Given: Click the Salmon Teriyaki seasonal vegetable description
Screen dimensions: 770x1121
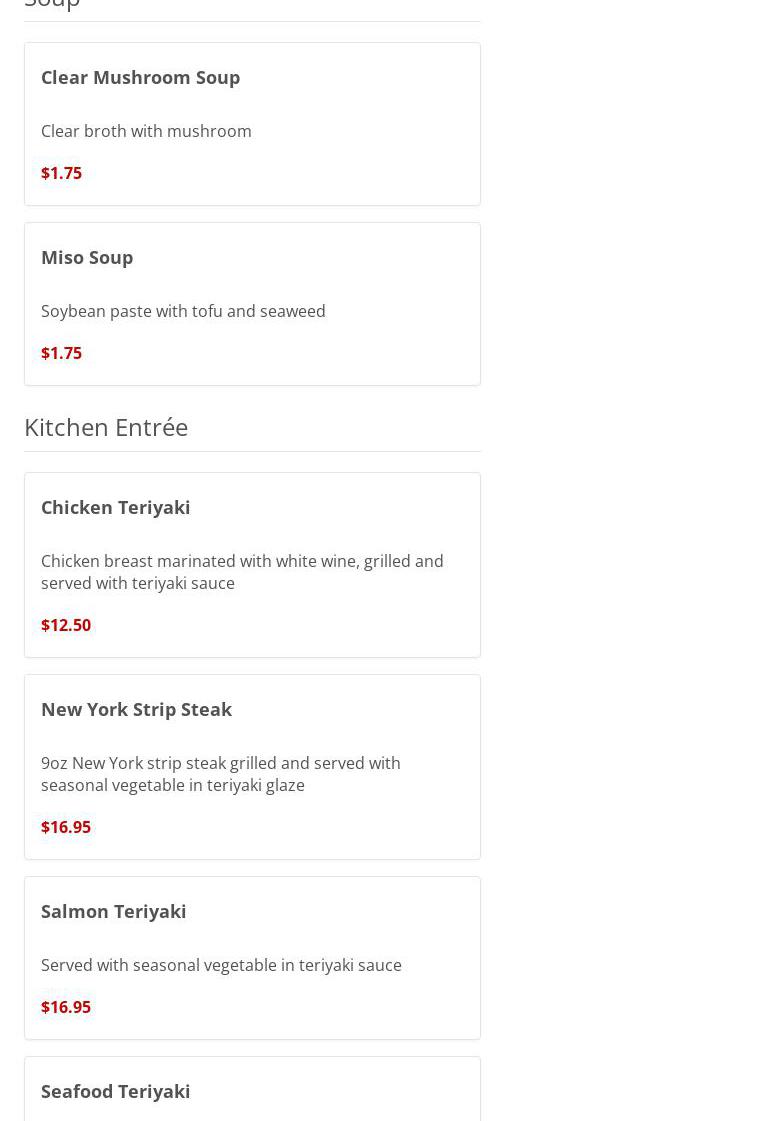Looking at the screenshot, I should pyautogui.click(x=221, y=965).
